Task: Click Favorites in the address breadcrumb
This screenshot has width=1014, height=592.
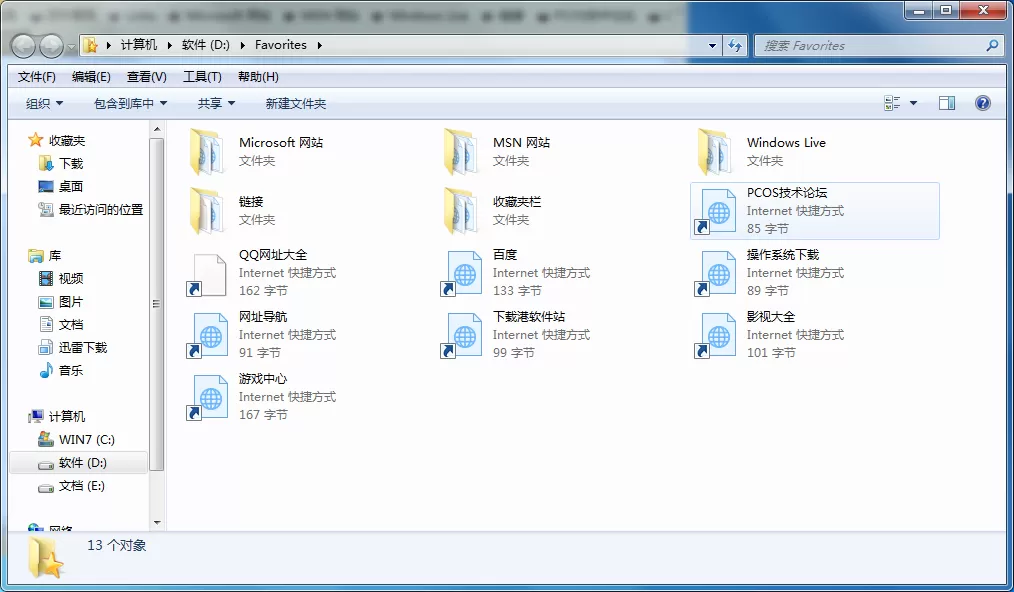Action: pyautogui.click(x=281, y=45)
